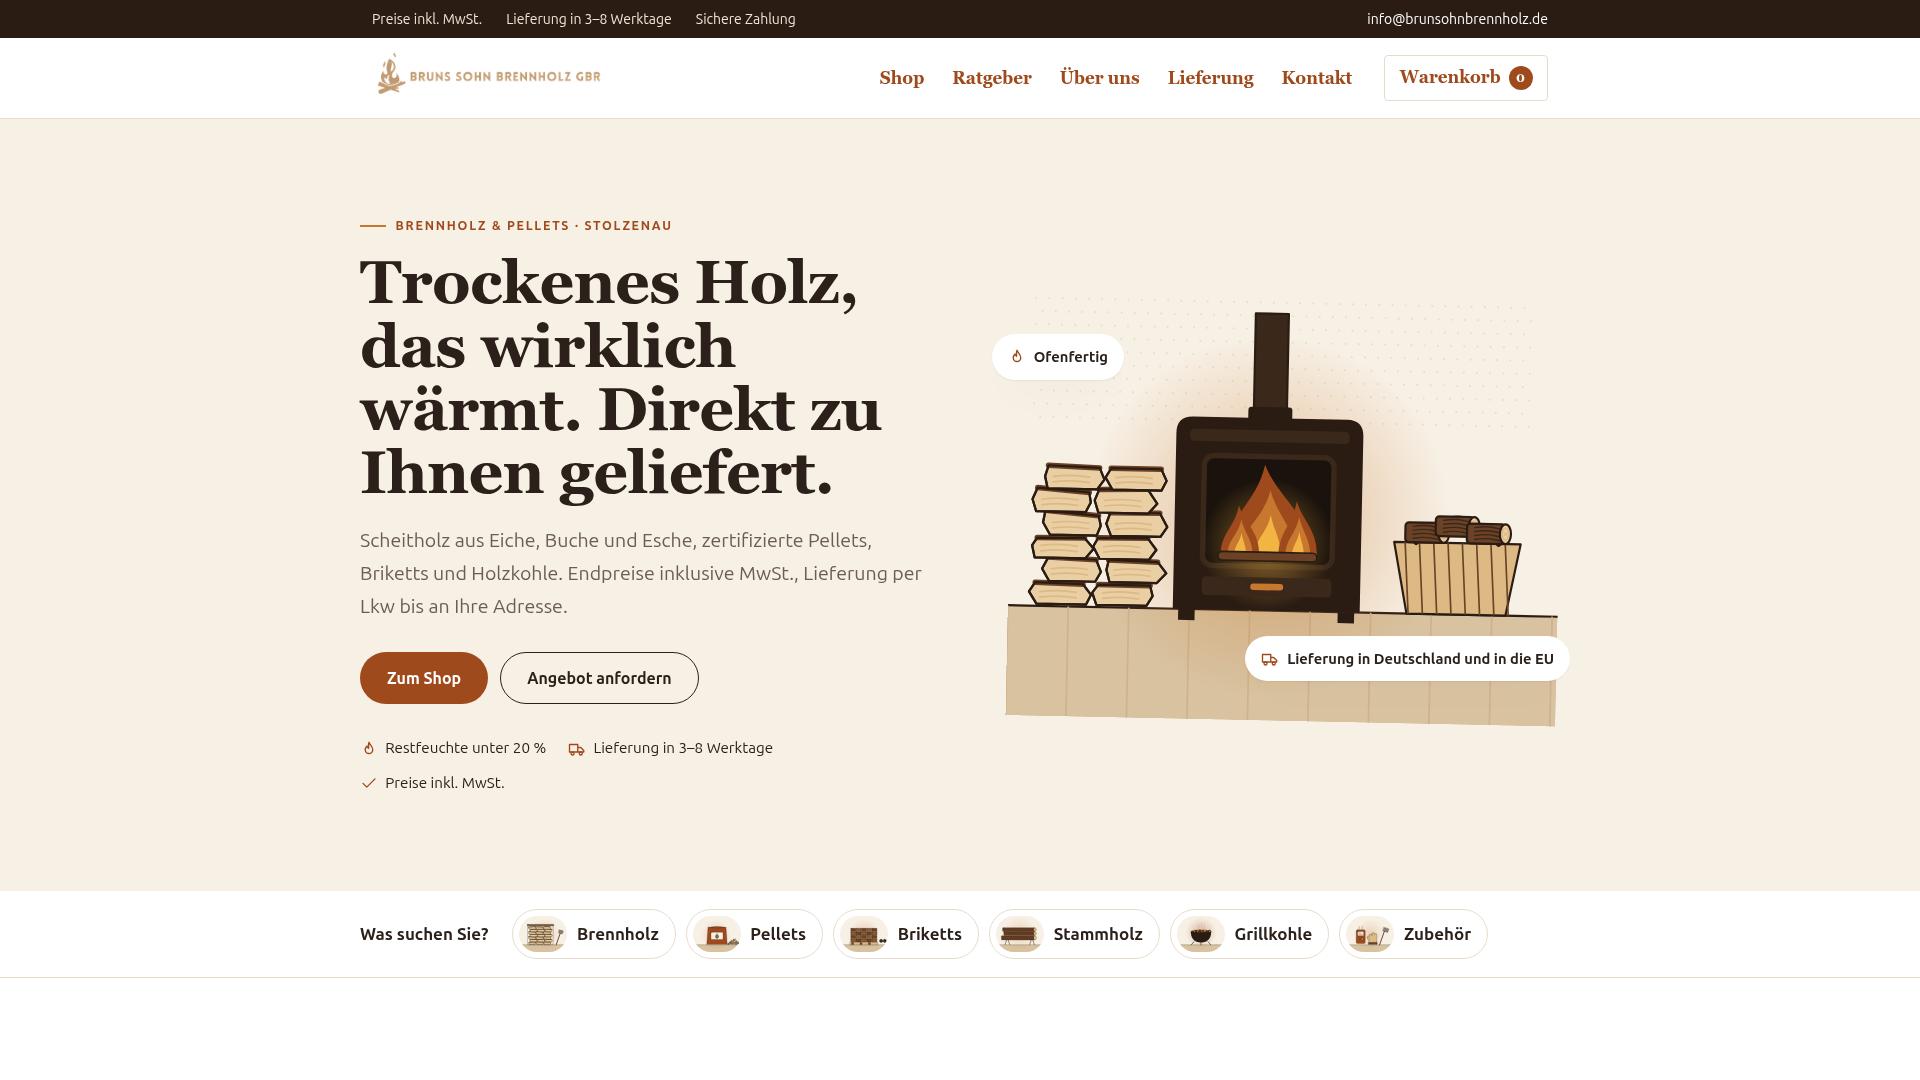Screen dimensions: 1920x1080
Task: Click the Angebot anfordern button
Action: pos(599,678)
